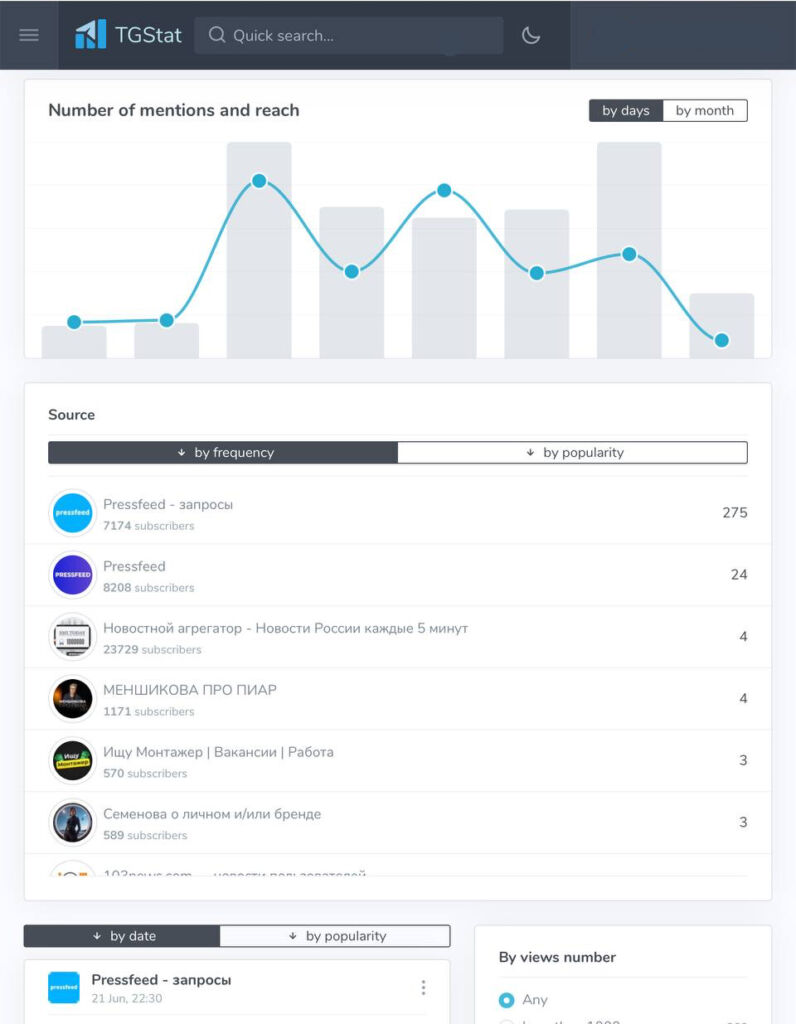Screen dimensions: 796x1024
Task: Sort posts by date
Action: tap(121, 936)
